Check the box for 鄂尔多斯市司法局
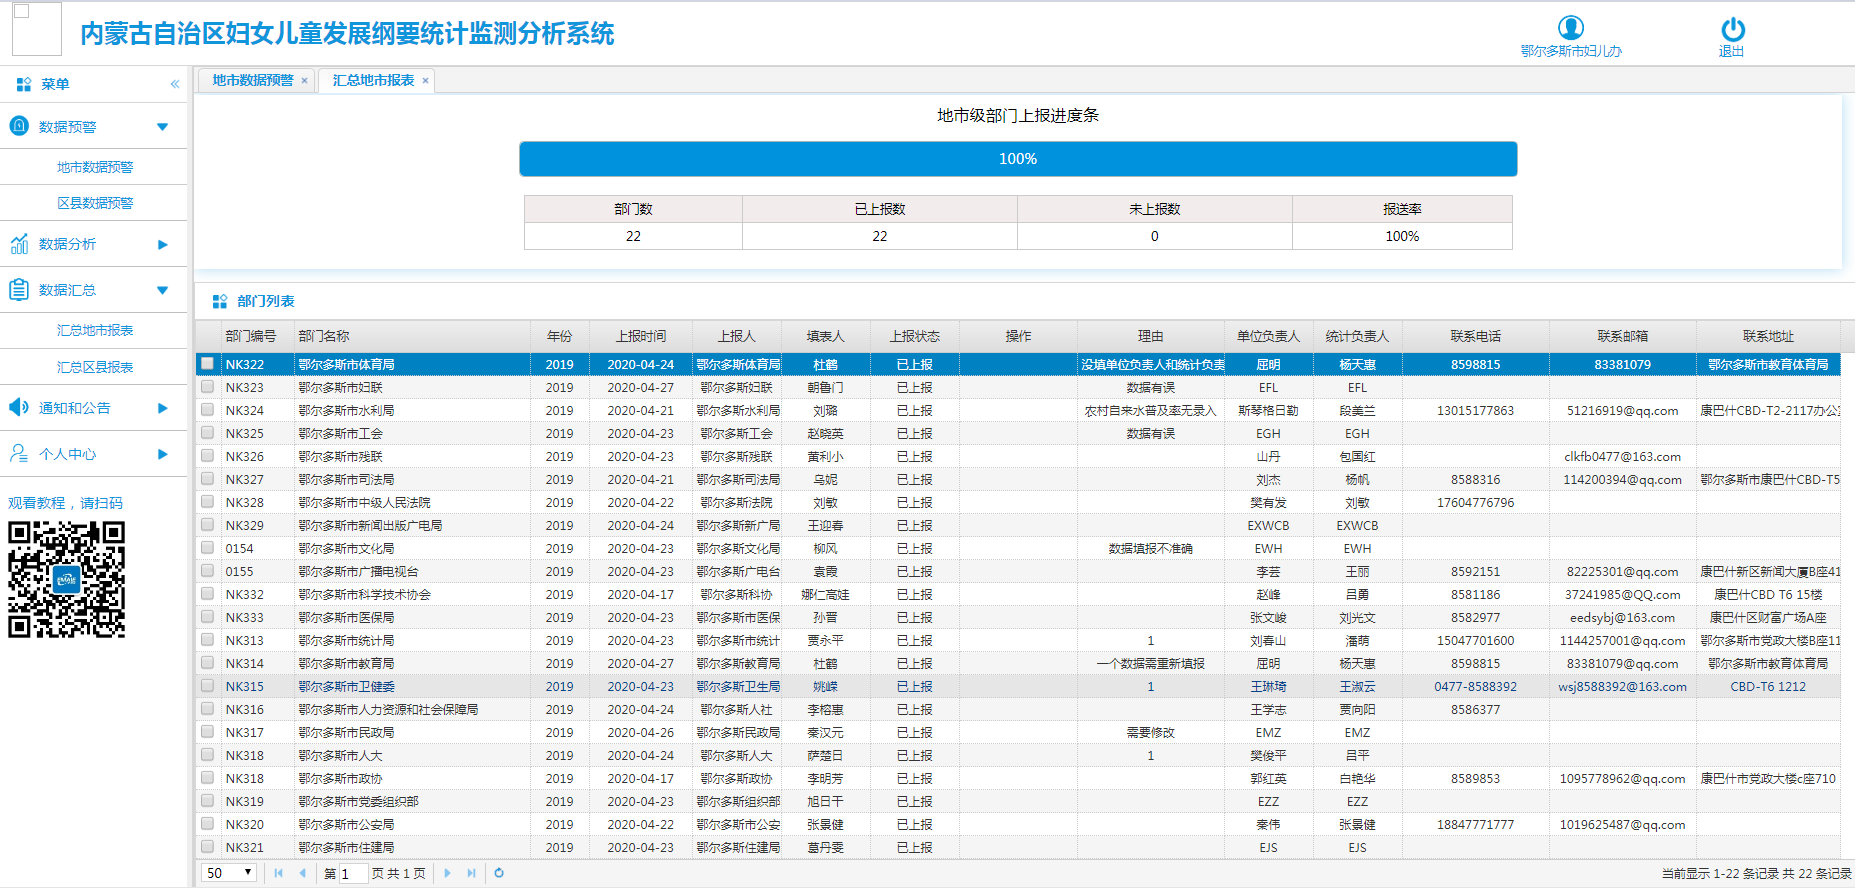 pos(207,479)
